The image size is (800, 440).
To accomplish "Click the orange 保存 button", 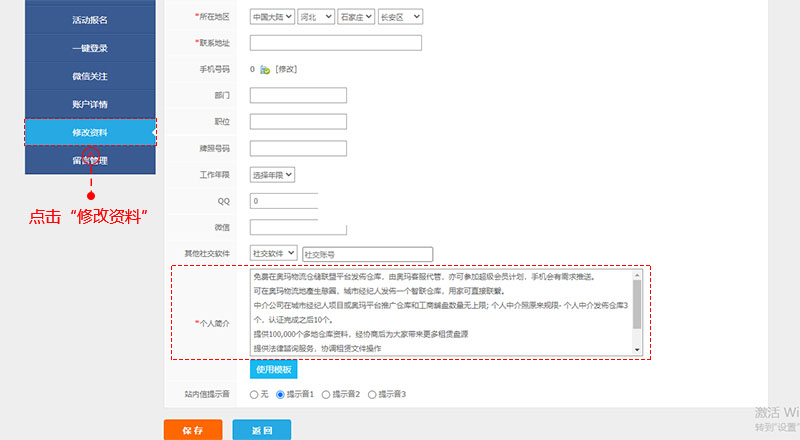I will point(193,430).
